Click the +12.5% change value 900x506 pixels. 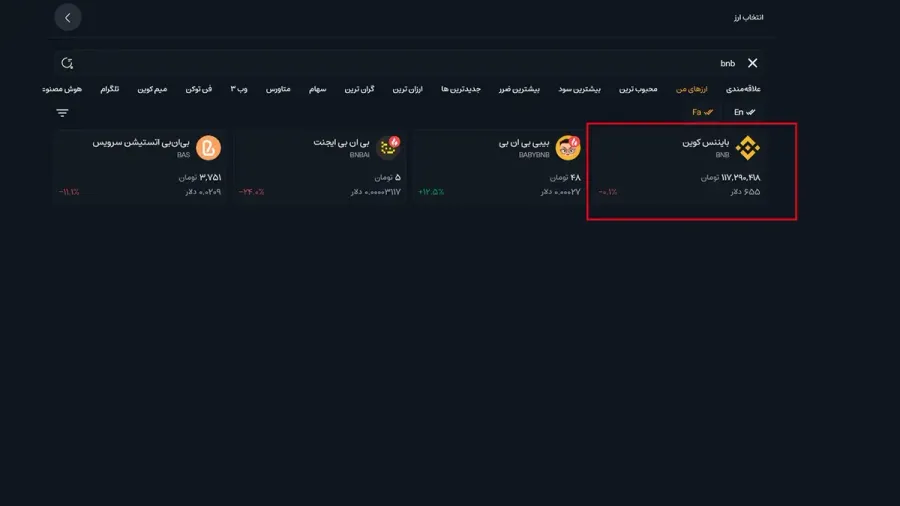coord(431,192)
